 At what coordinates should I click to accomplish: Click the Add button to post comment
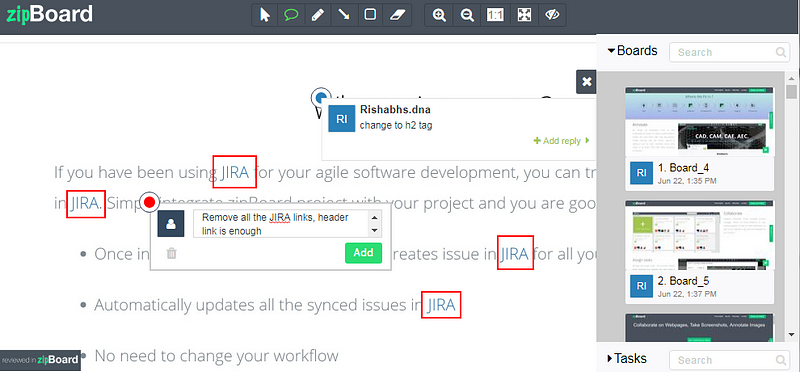[x=363, y=253]
